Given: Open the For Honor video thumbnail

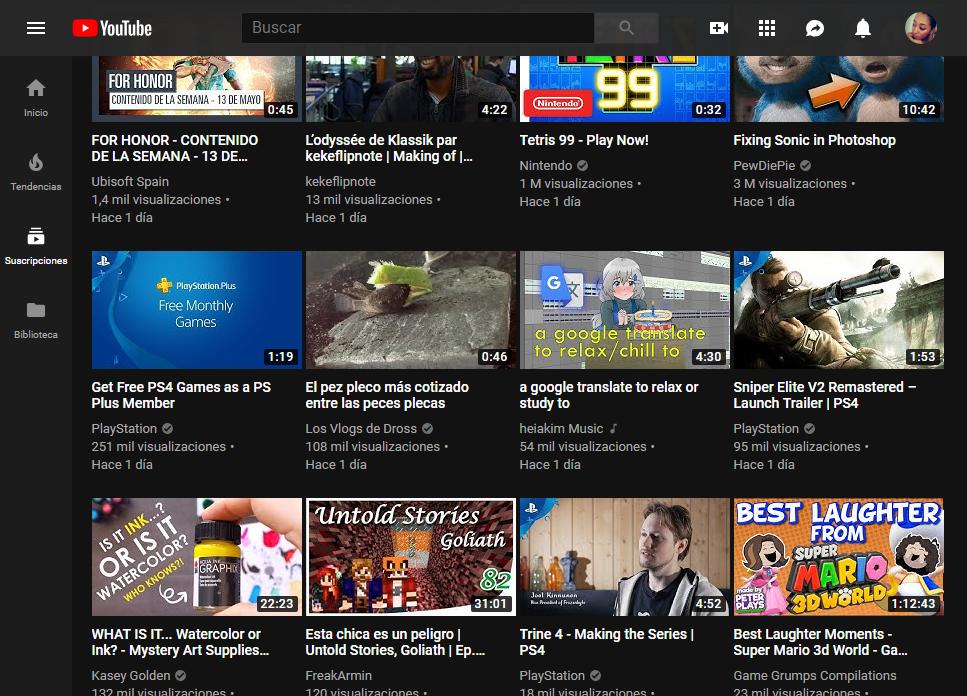Looking at the screenshot, I should (x=197, y=88).
